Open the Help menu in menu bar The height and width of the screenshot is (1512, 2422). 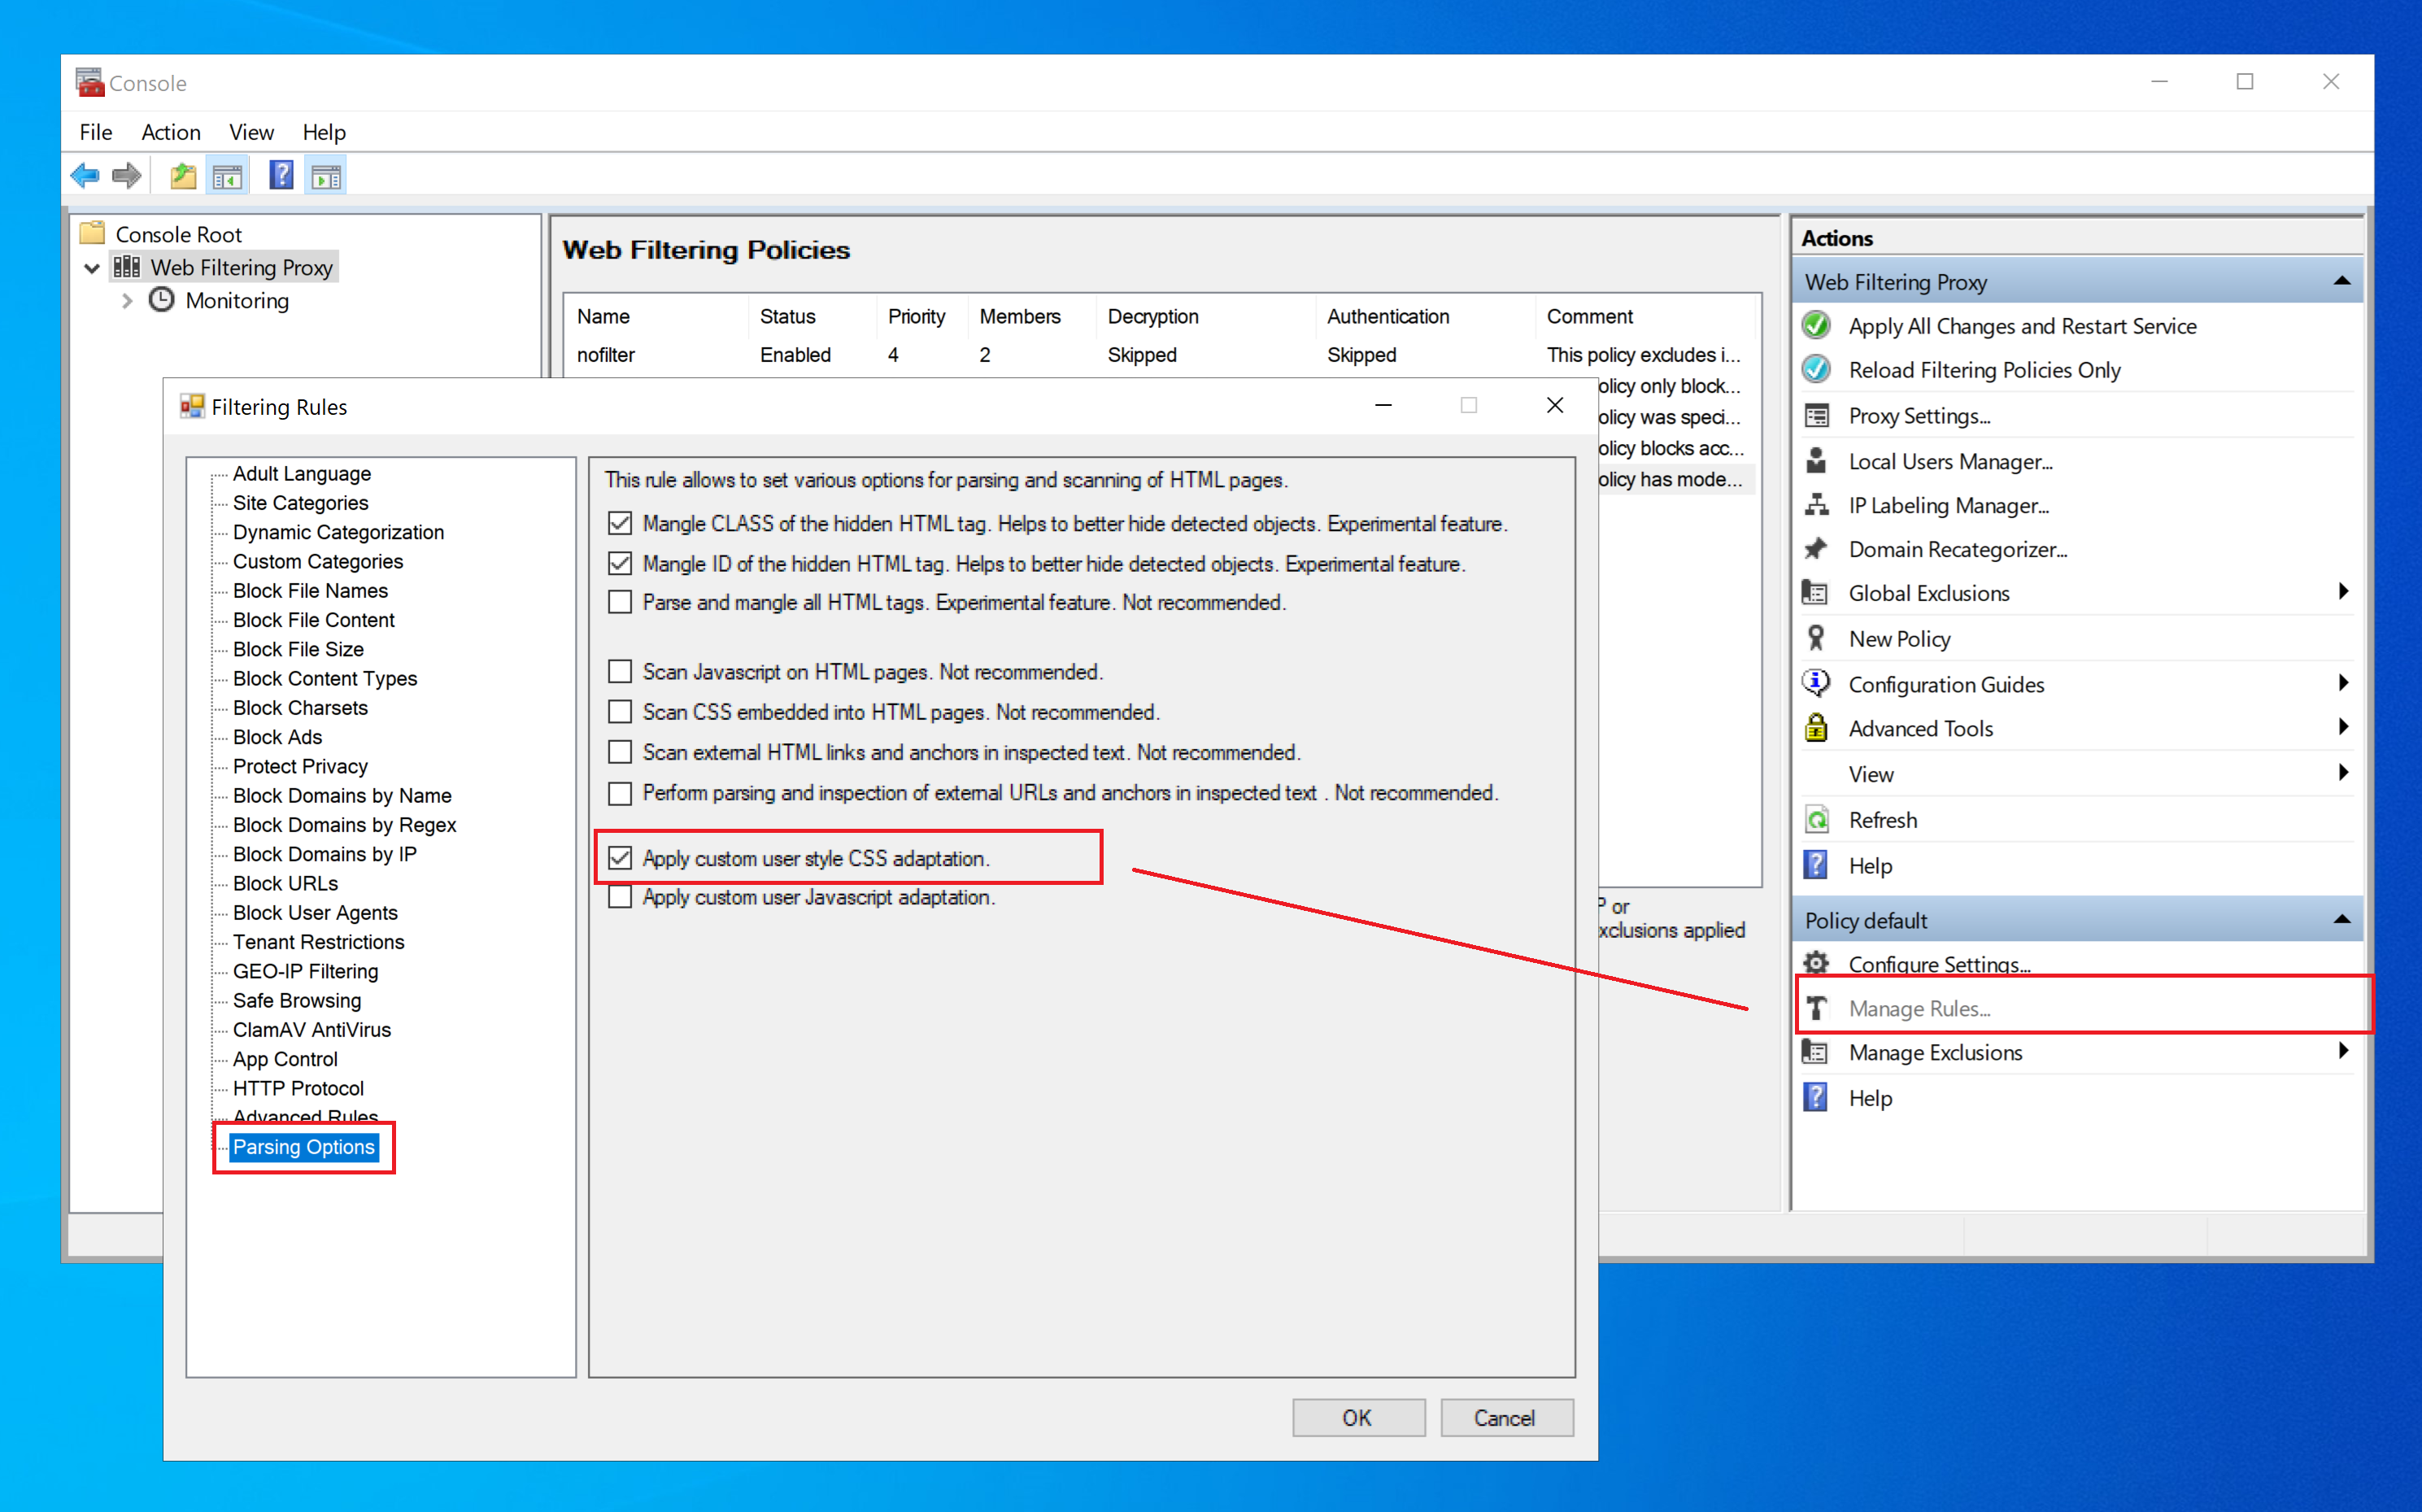click(324, 132)
